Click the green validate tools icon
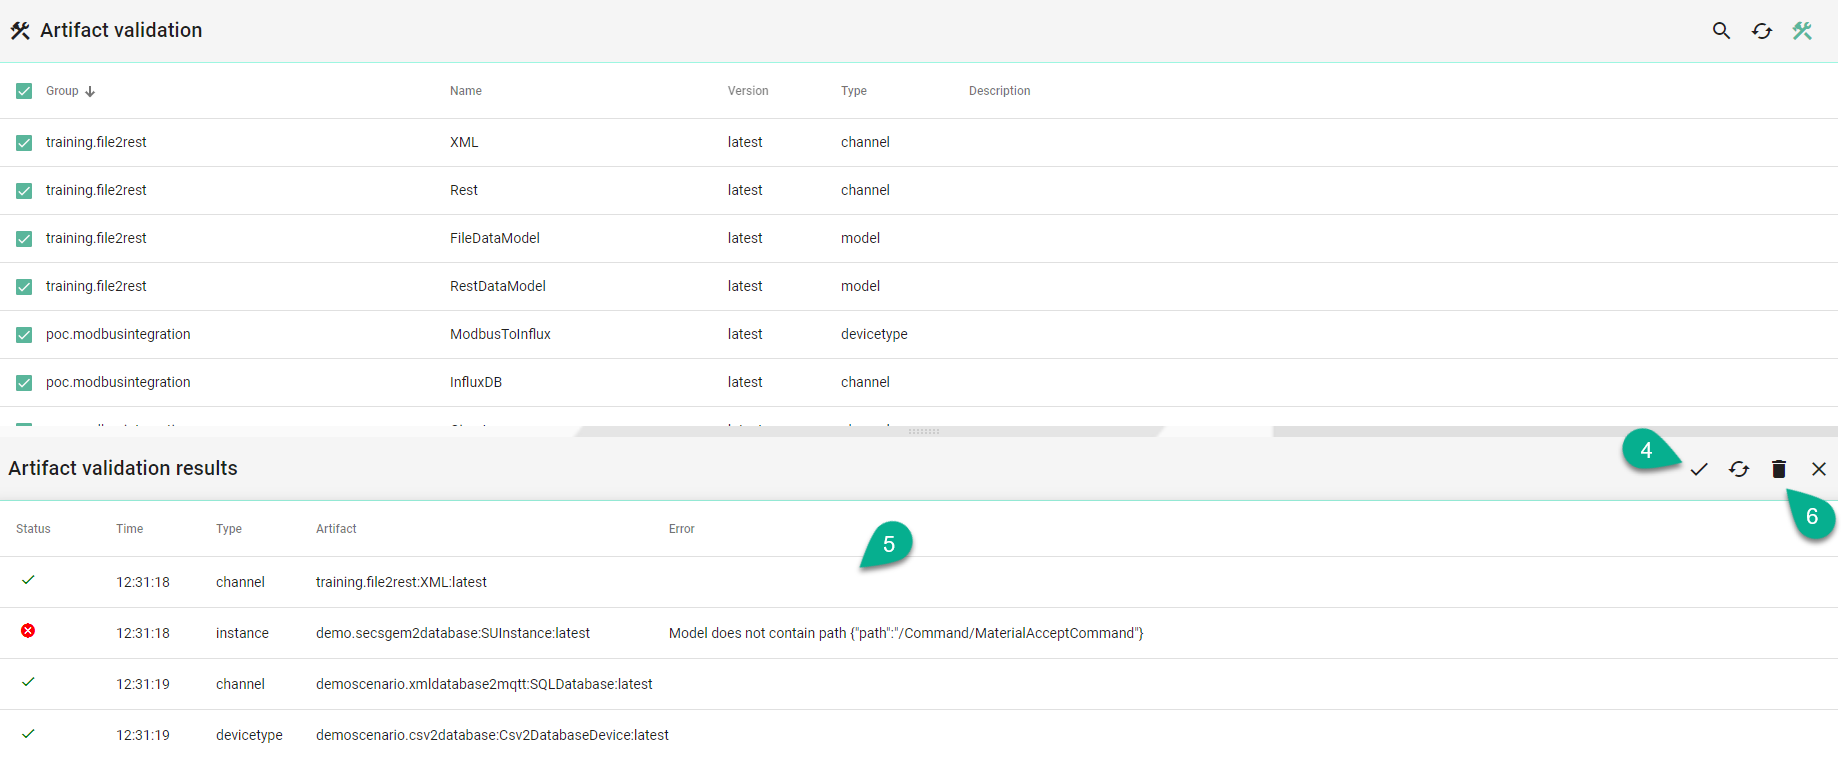The image size is (1845, 758). point(1802,31)
